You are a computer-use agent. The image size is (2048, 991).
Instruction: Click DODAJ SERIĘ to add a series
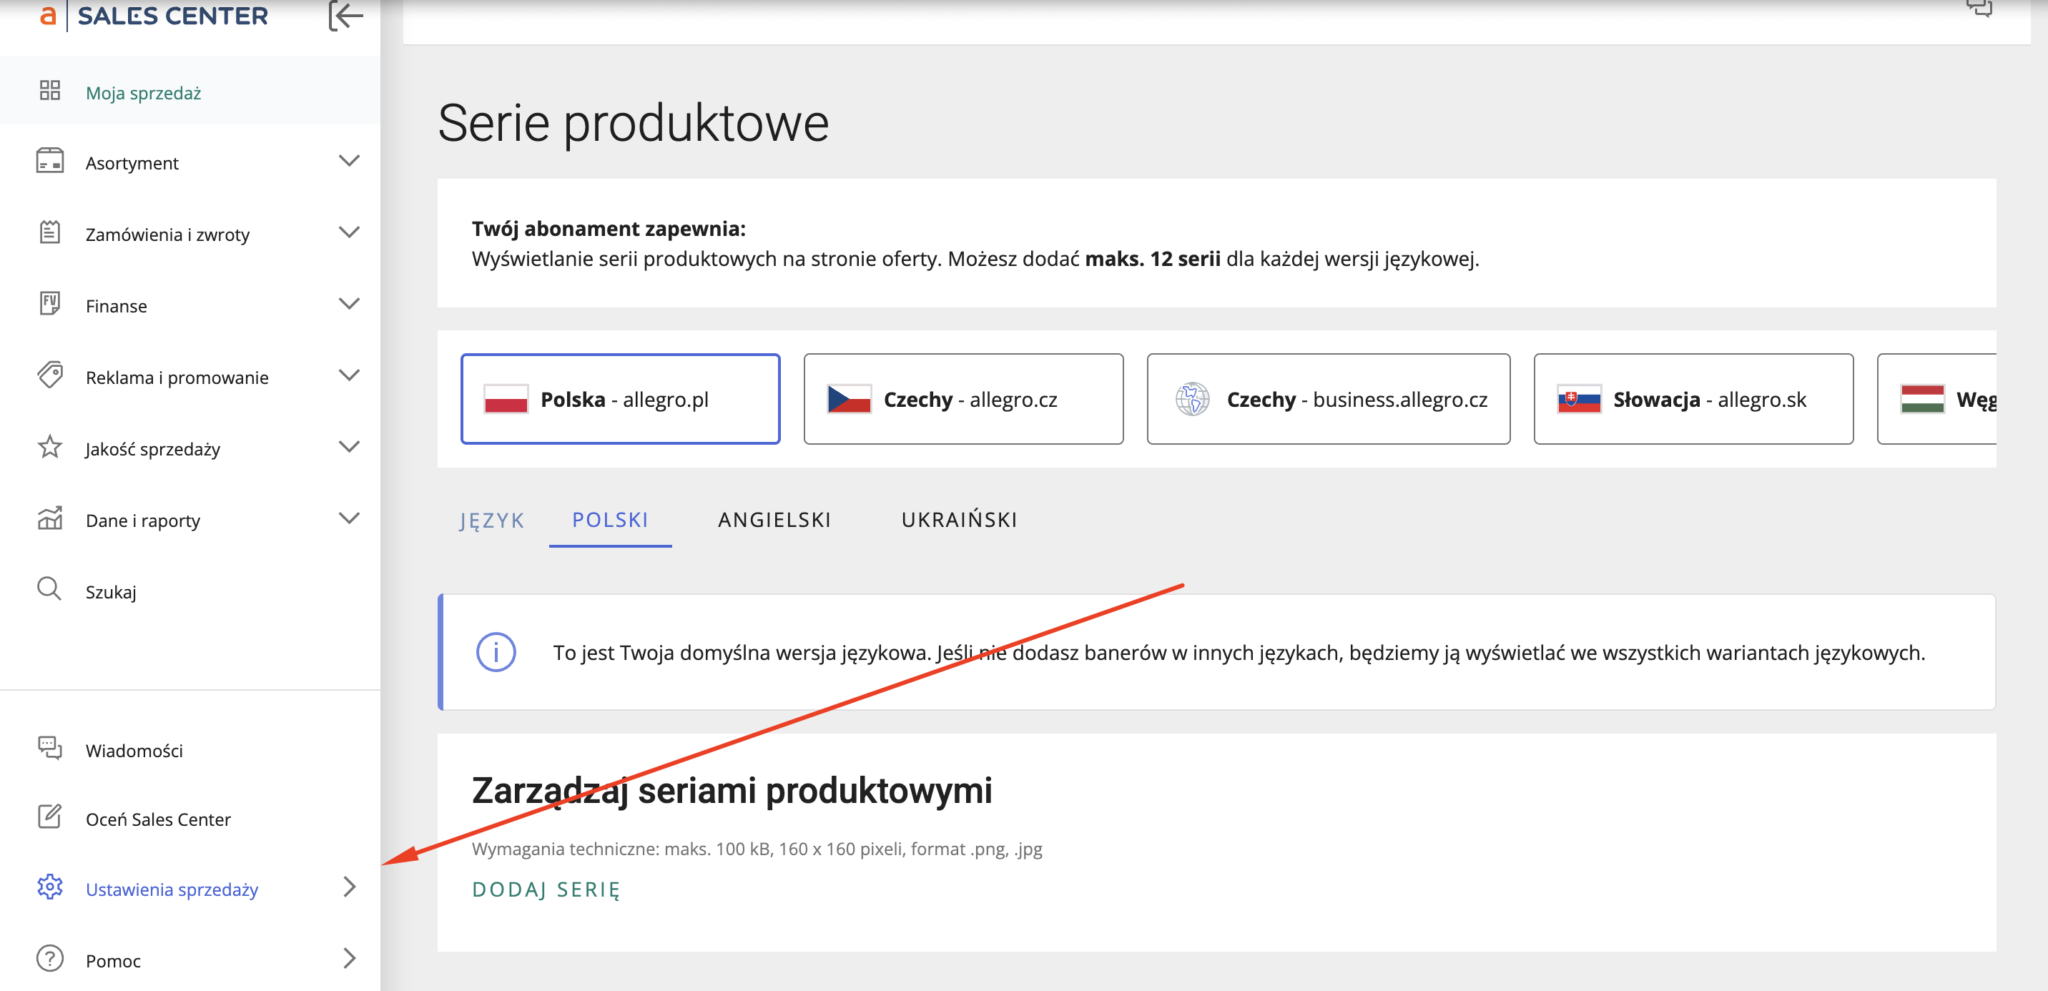point(546,889)
